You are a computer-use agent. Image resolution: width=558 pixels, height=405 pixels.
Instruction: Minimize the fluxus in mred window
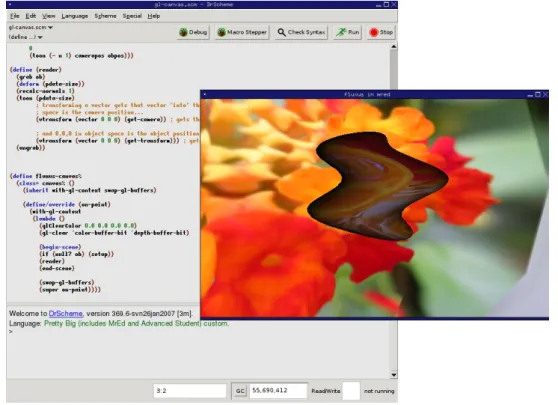click(530, 95)
